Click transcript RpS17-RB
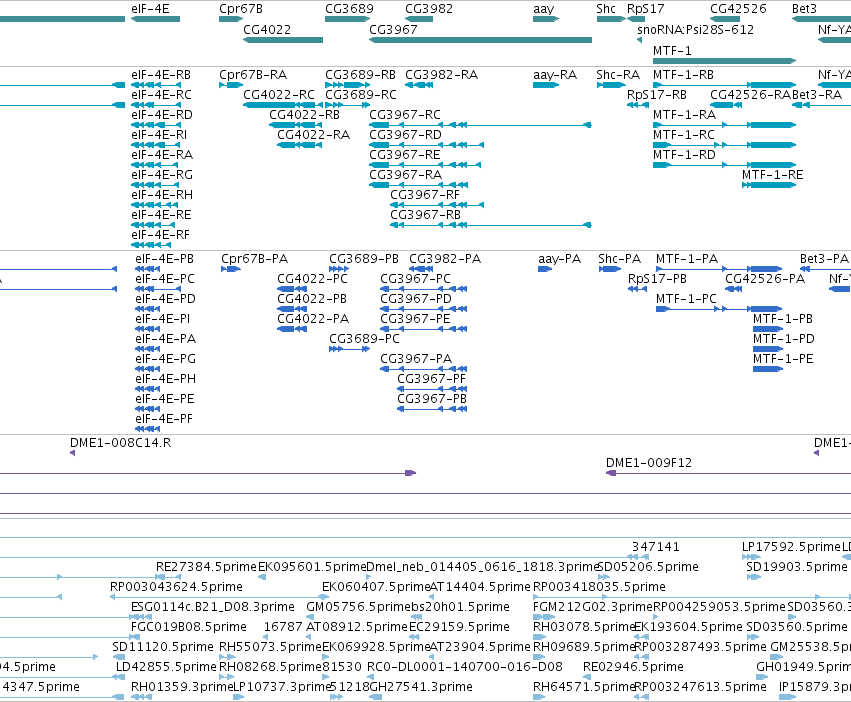Image resolution: width=851 pixels, height=702 pixels. click(657, 95)
